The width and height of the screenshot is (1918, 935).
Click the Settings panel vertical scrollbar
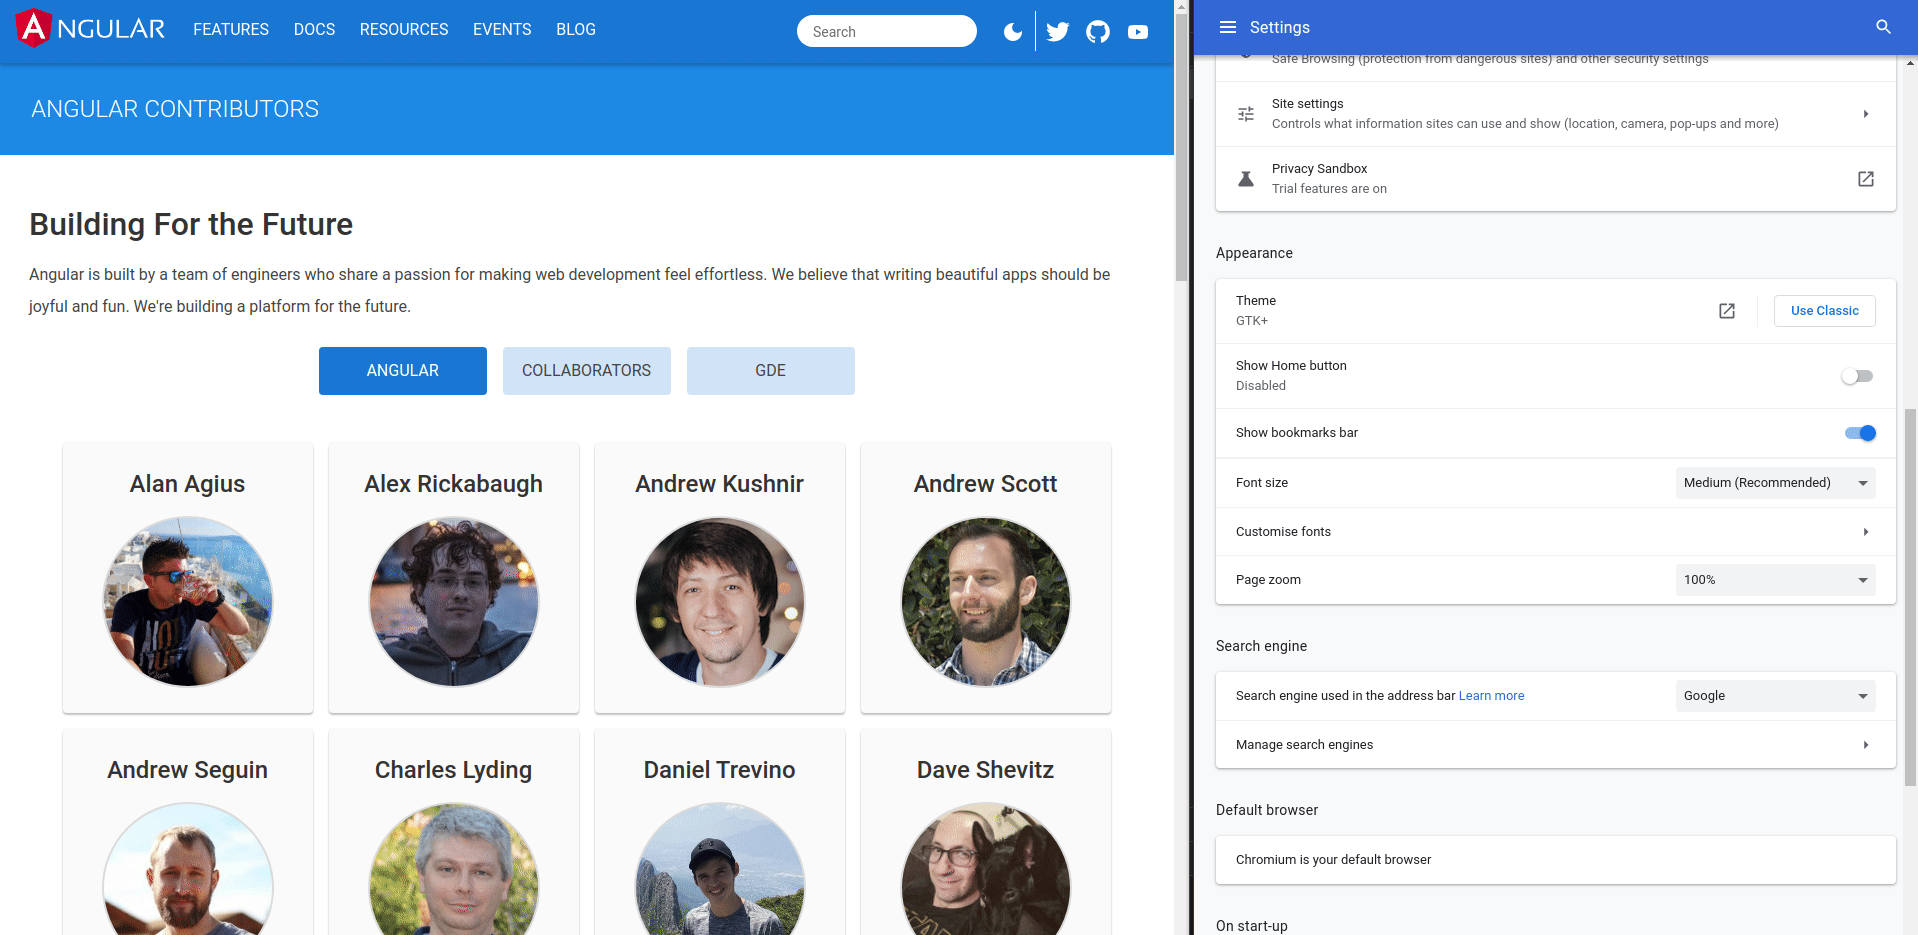(1911, 597)
